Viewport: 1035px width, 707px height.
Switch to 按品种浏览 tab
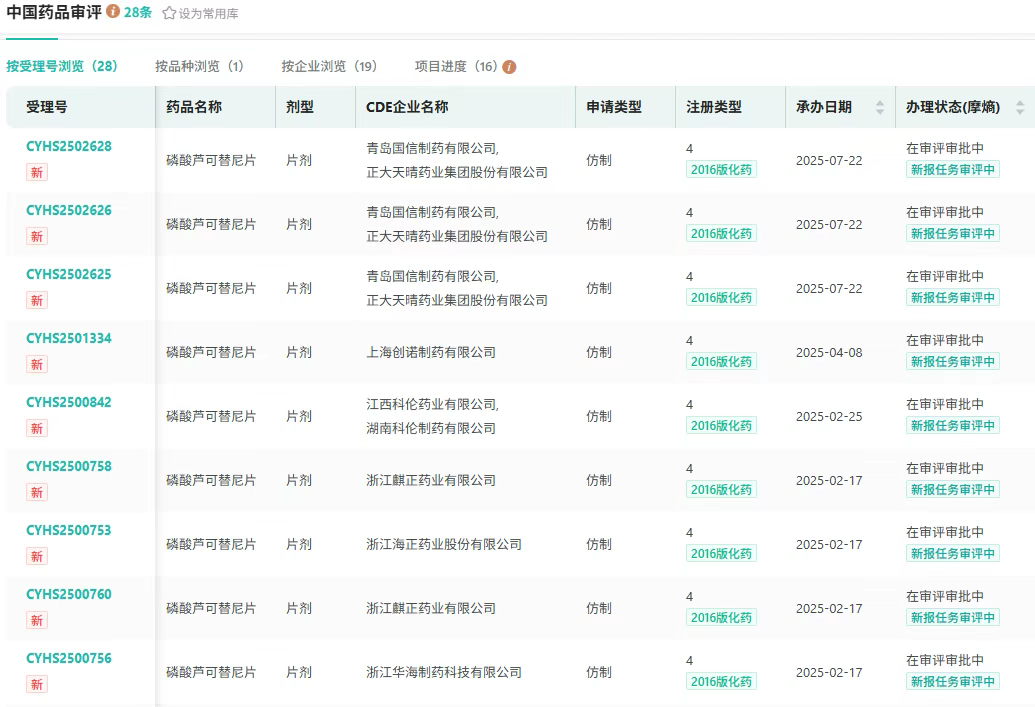[x=199, y=66]
